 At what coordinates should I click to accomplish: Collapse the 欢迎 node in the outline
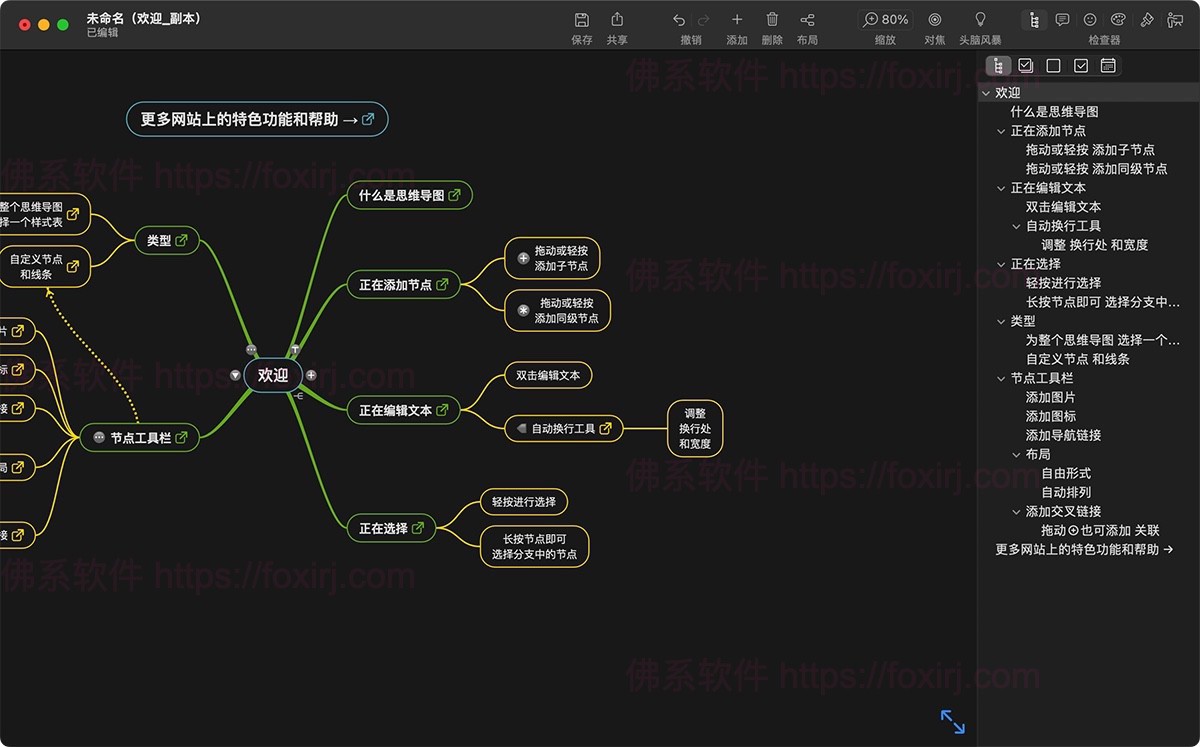pos(986,91)
